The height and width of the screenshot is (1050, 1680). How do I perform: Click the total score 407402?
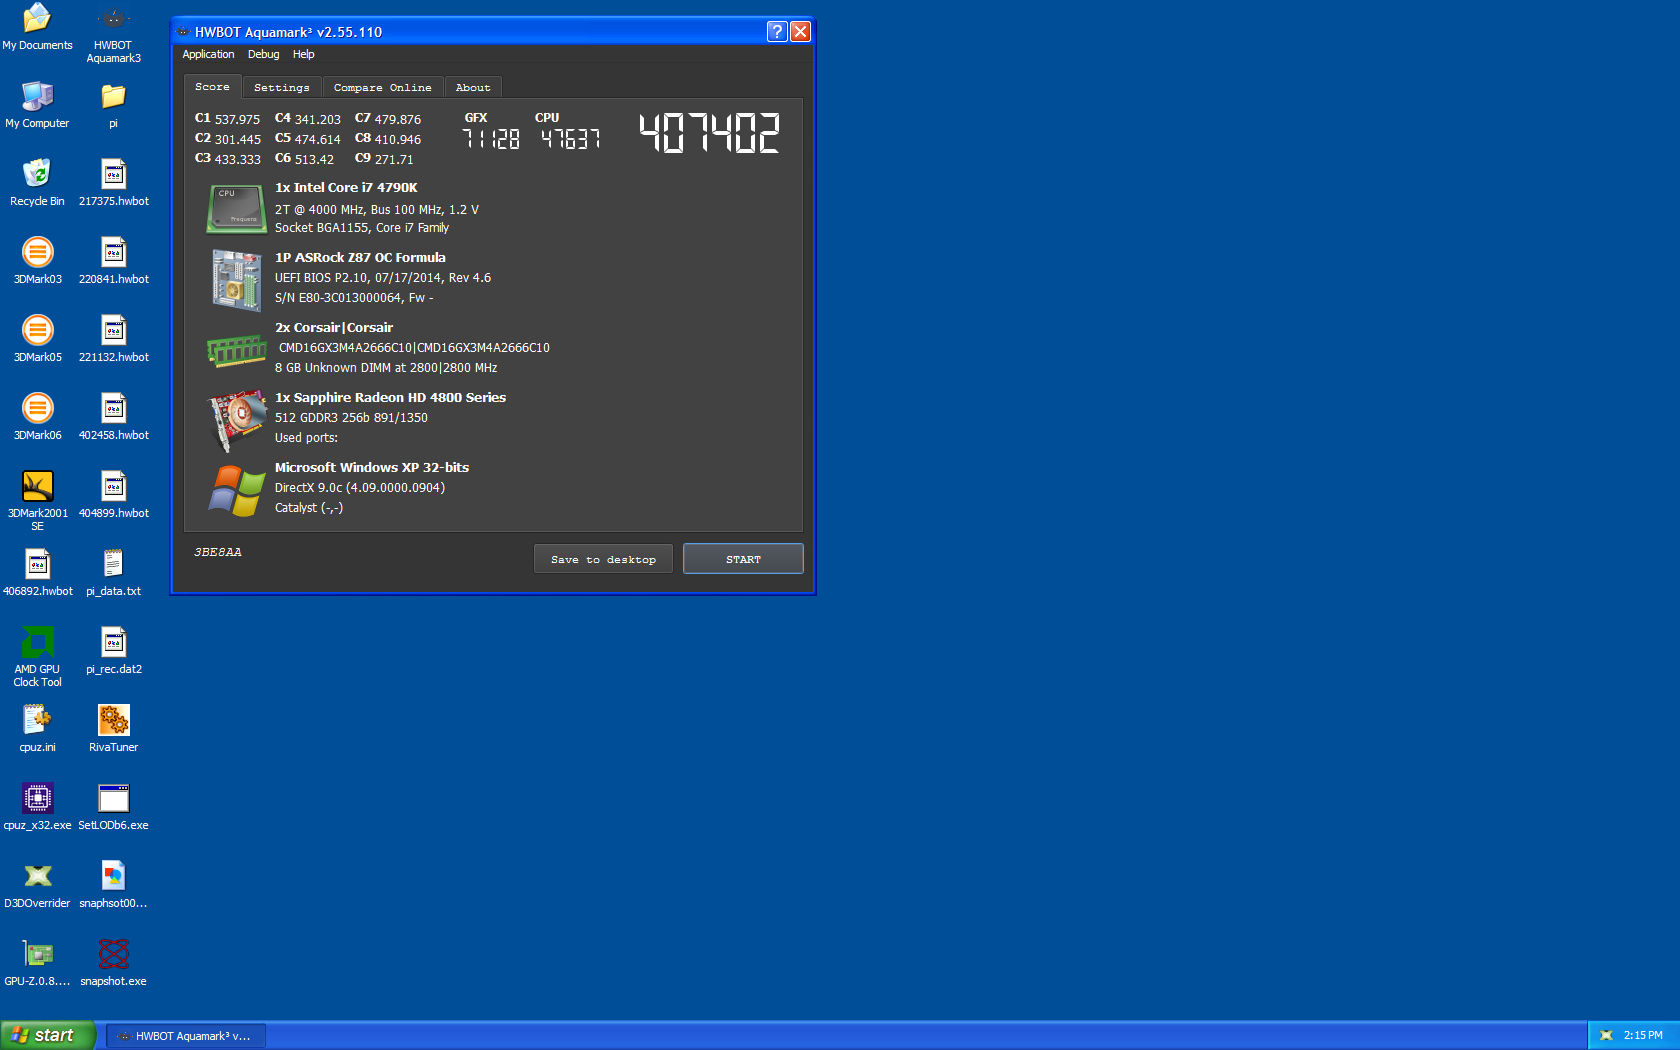click(x=709, y=132)
